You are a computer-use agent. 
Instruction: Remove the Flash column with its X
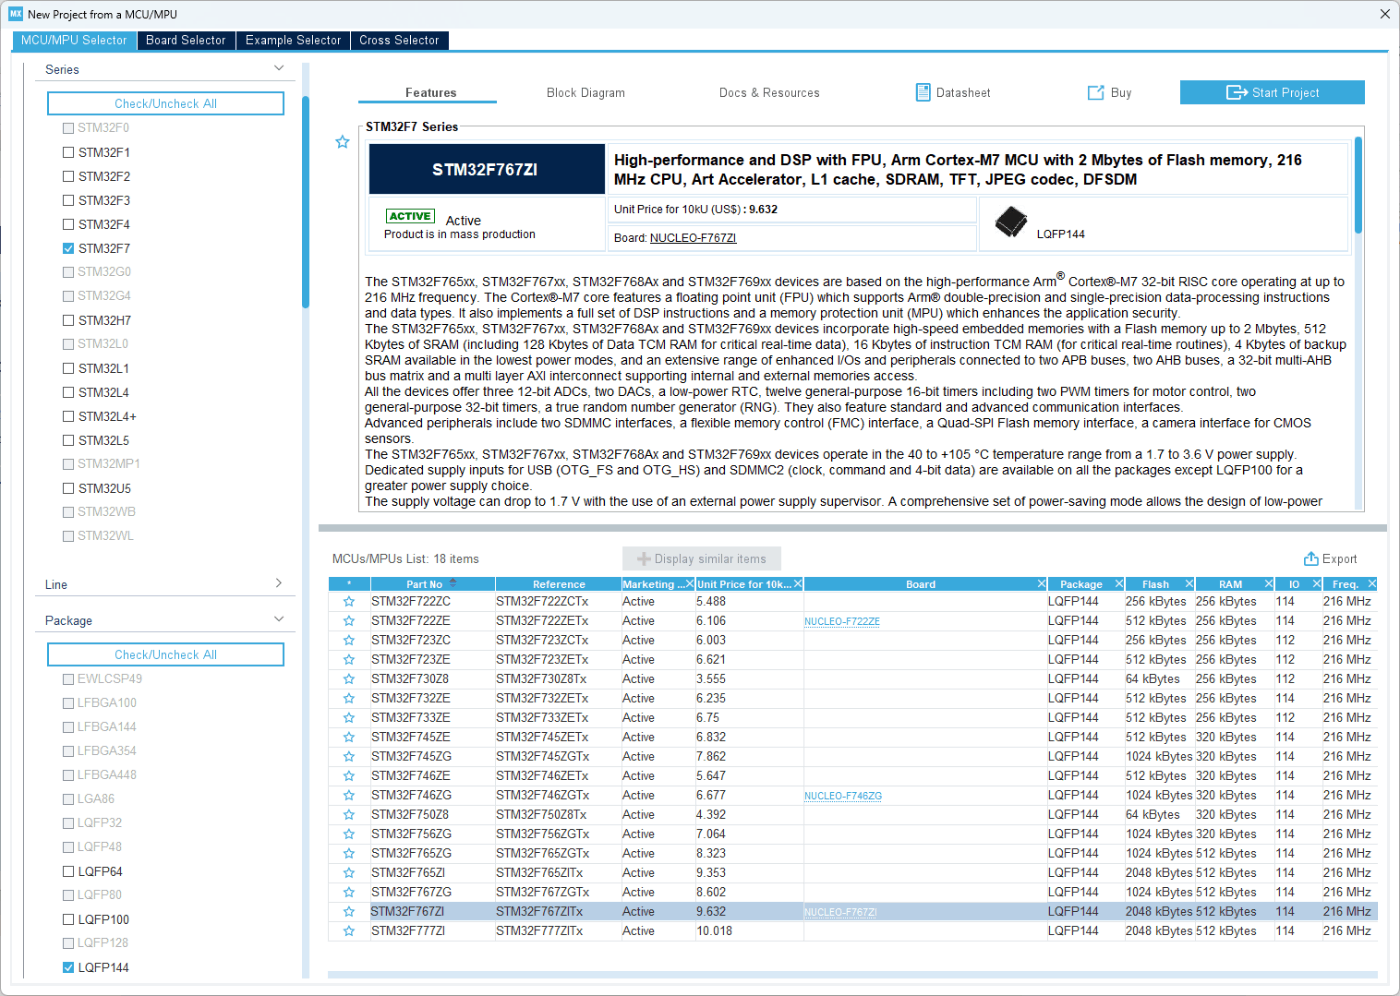click(x=1189, y=584)
